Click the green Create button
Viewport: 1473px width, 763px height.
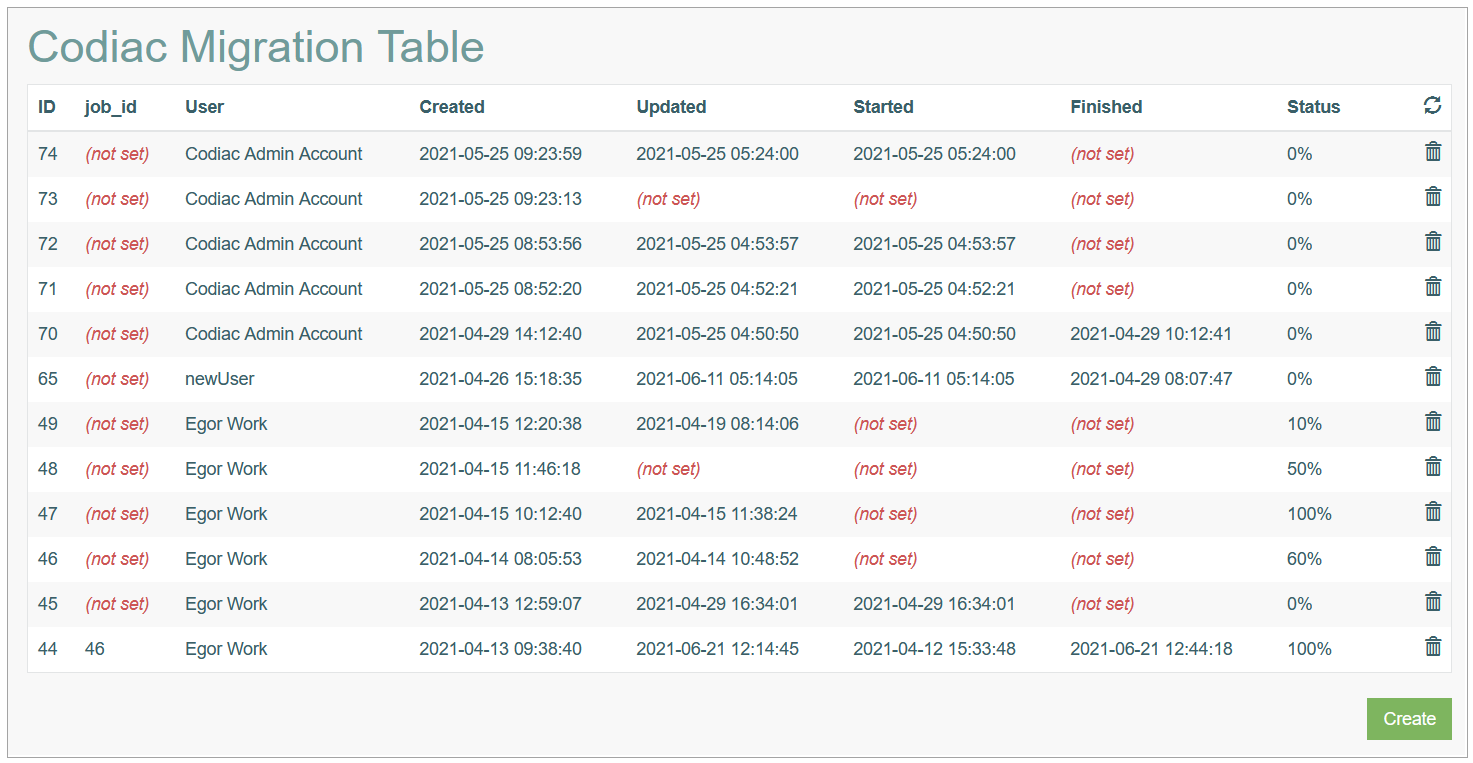(x=1409, y=719)
